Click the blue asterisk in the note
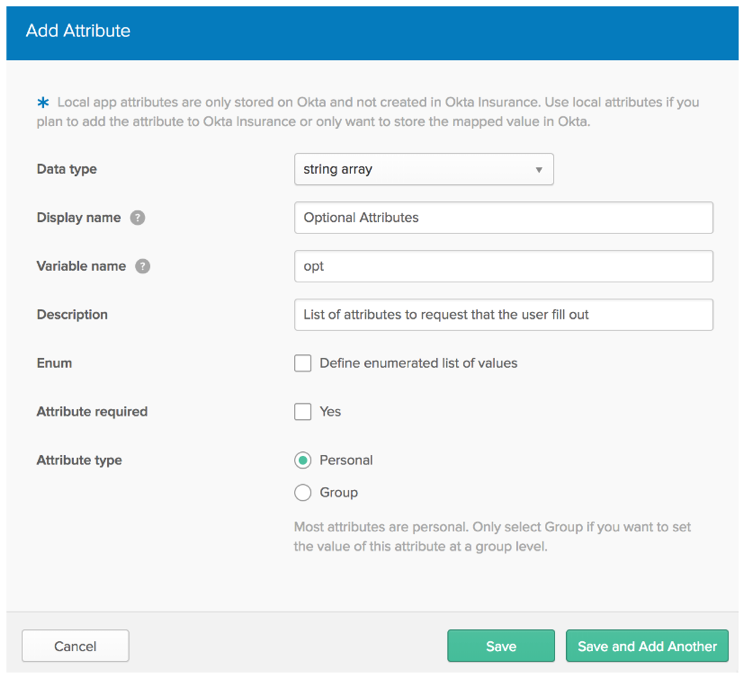Screen dimensions: 744x679 pos(43,104)
